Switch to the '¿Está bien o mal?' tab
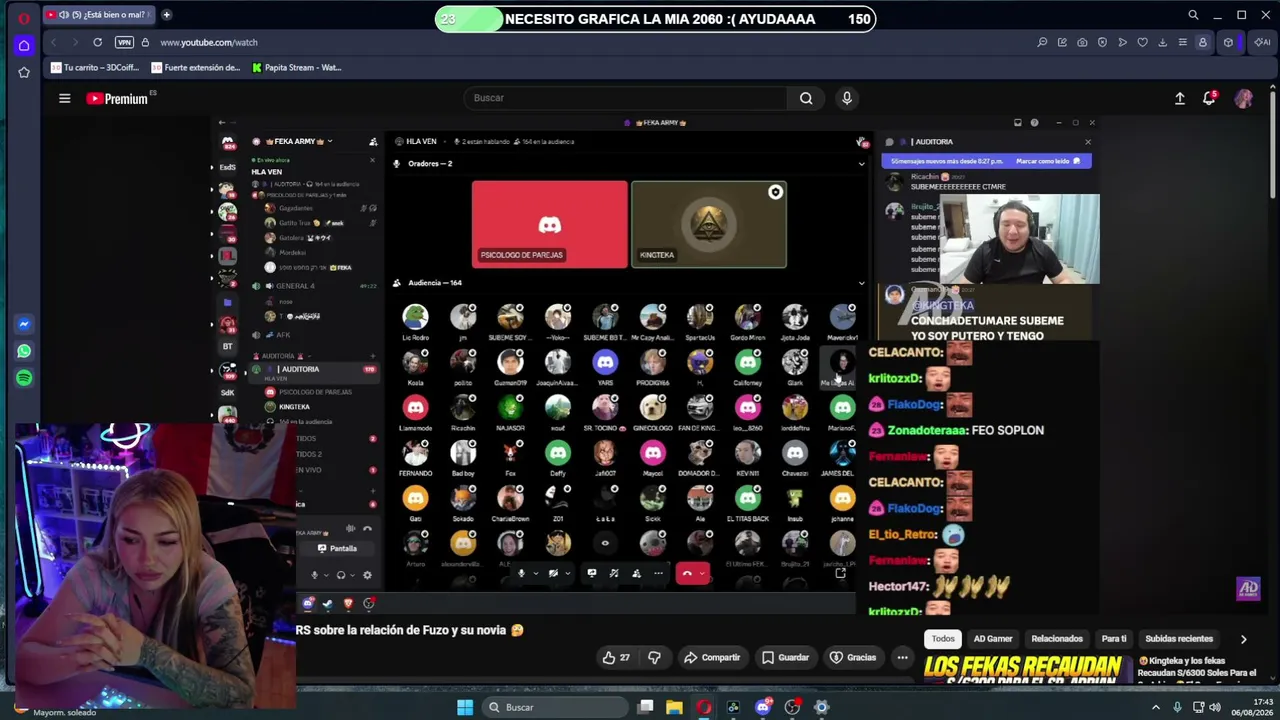Viewport: 1280px width, 720px height. pos(97,15)
